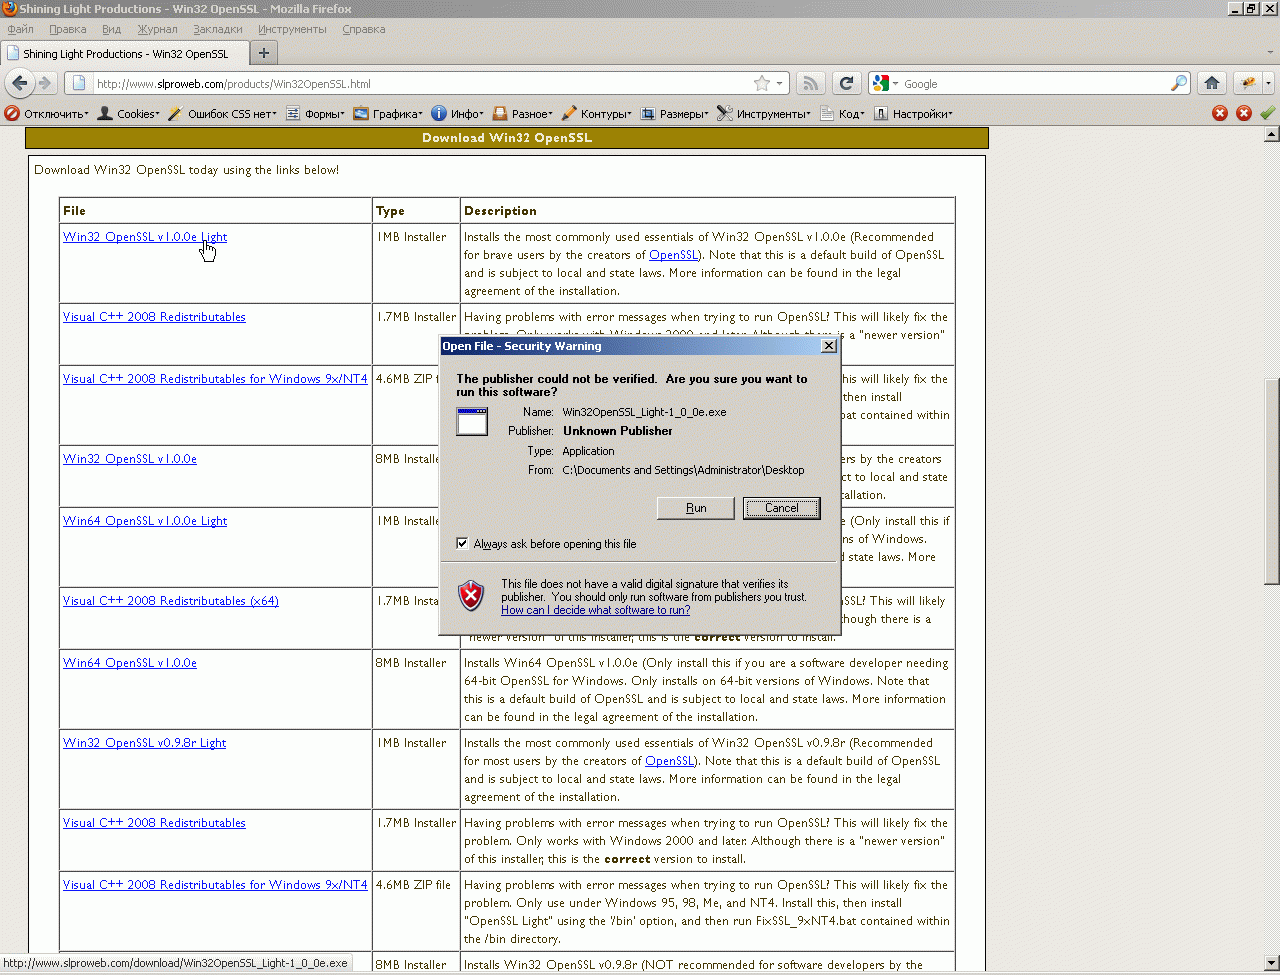Open the Отключить developer toolbar menu
This screenshot has width=1280, height=975.
(x=47, y=113)
